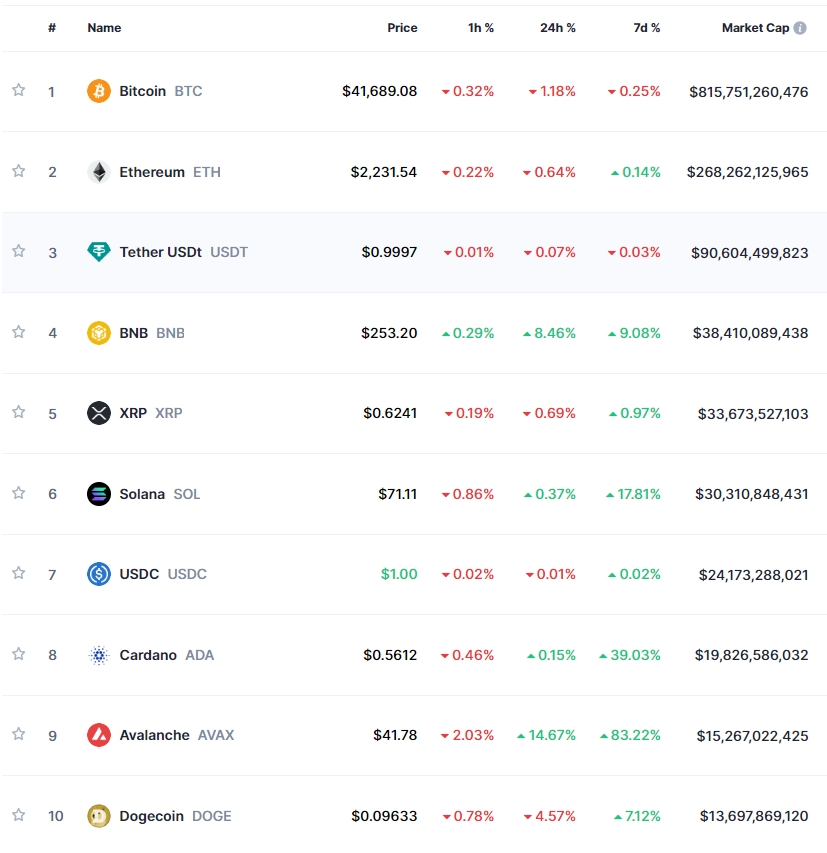Image resolution: width=827 pixels, height=853 pixels.
Task: Sort by 7d % column header
Action: tap(646, 28)
